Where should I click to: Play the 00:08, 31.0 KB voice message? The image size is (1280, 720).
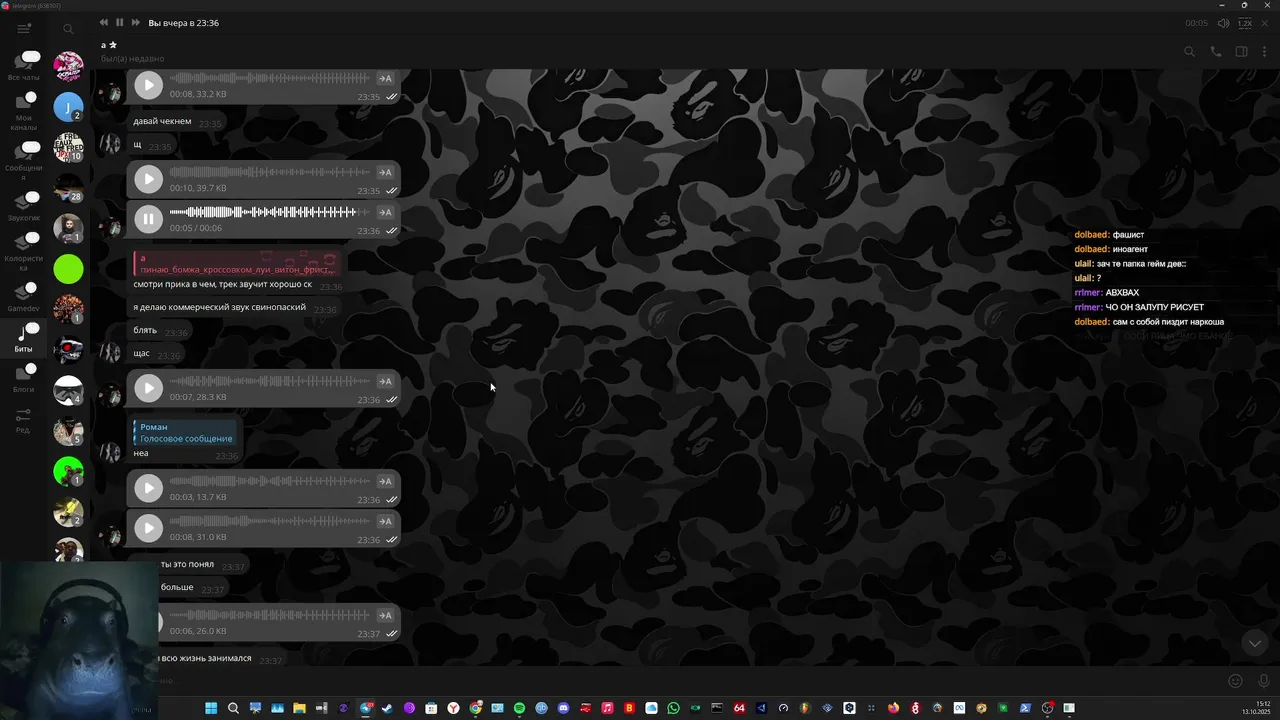coord(148,528)
